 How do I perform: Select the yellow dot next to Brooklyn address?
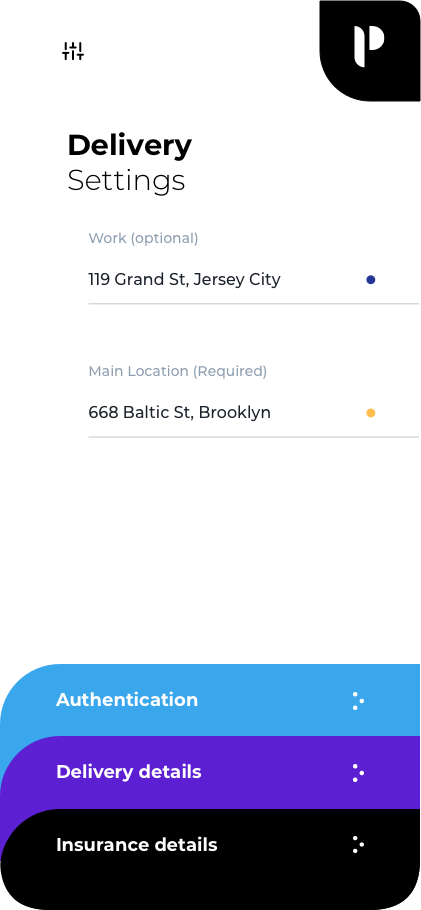click(370, 413)
